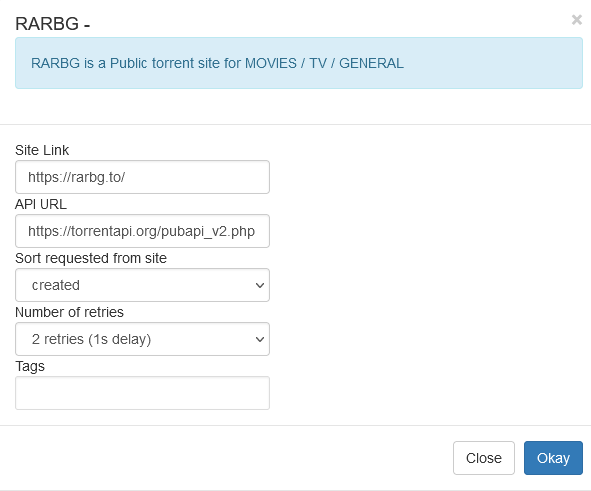Open the Number of retries dropdown

tap(142, 339)
